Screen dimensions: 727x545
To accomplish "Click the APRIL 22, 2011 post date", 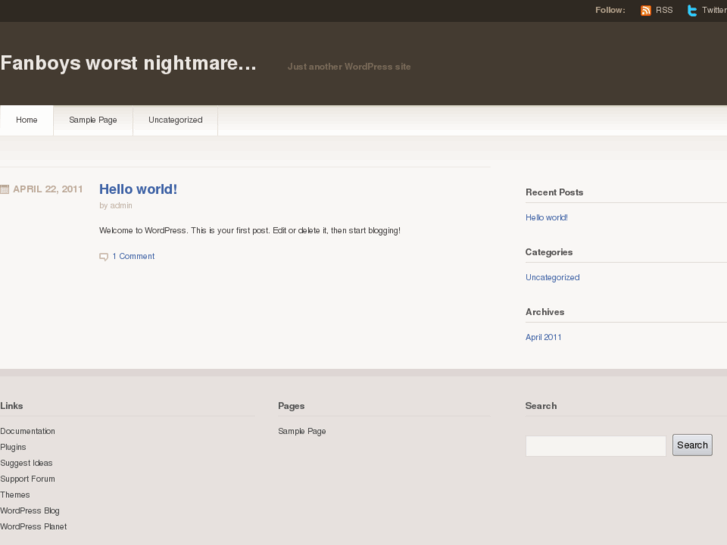I will pos(48,189).
